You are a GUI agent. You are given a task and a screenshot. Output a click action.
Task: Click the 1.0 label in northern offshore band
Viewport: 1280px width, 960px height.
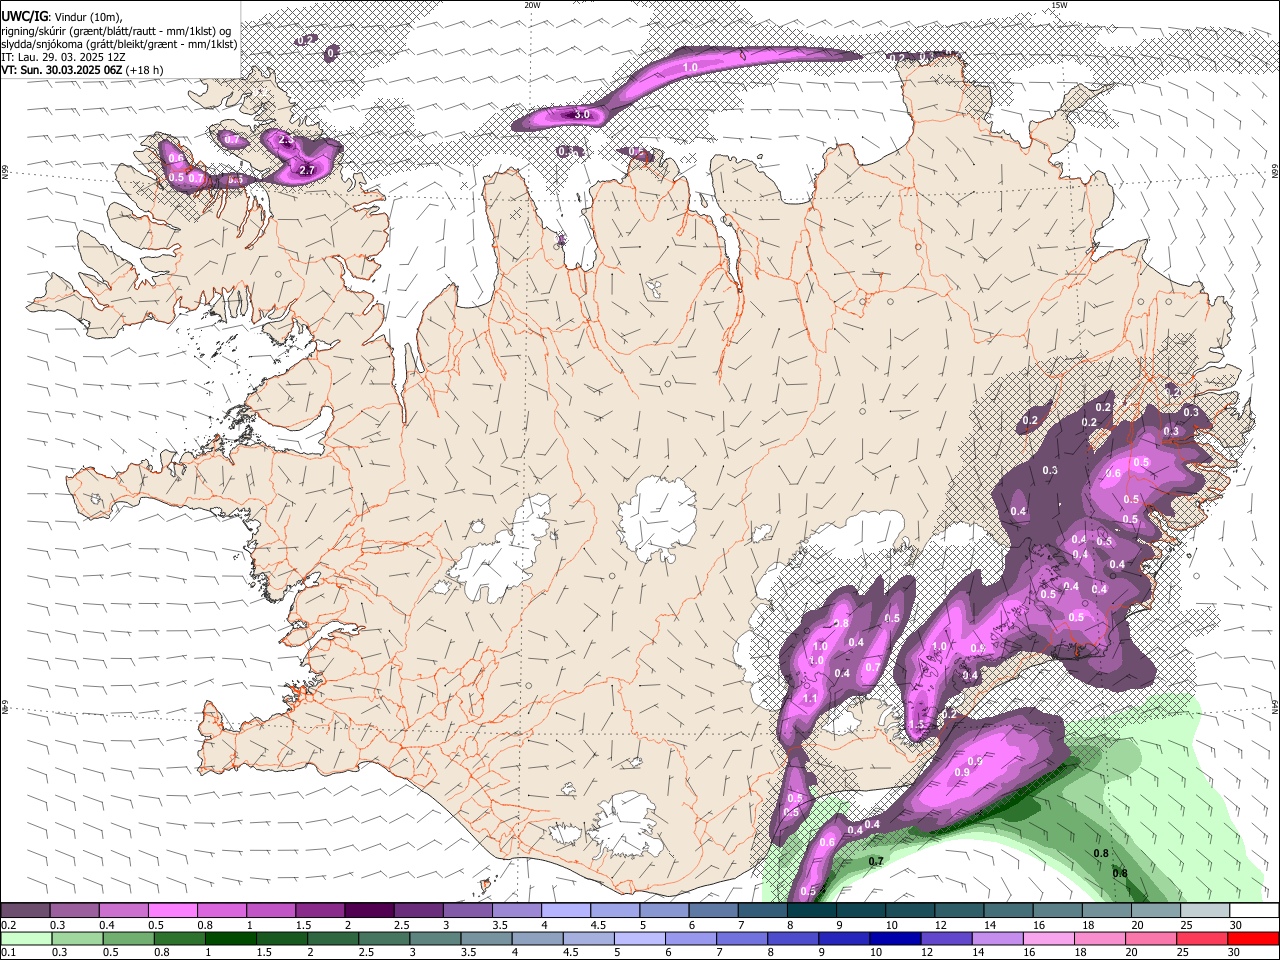[690, 67]
